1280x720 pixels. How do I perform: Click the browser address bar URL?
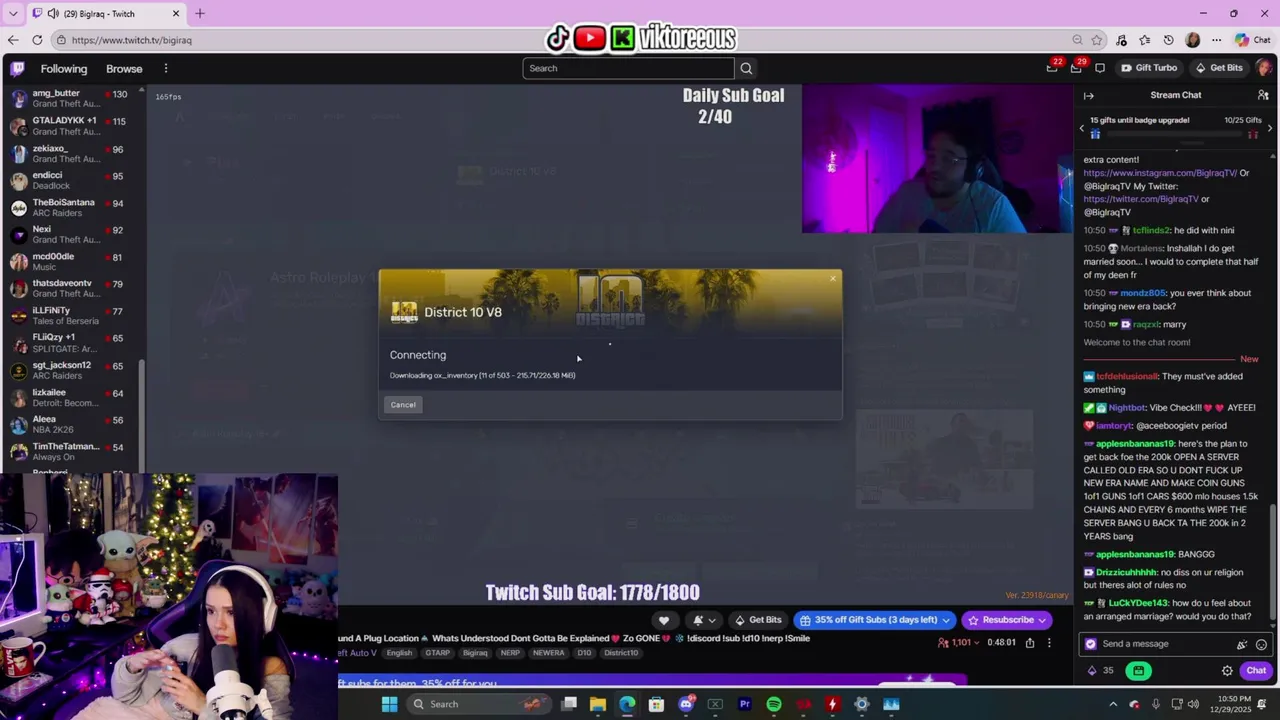point(131,40)
